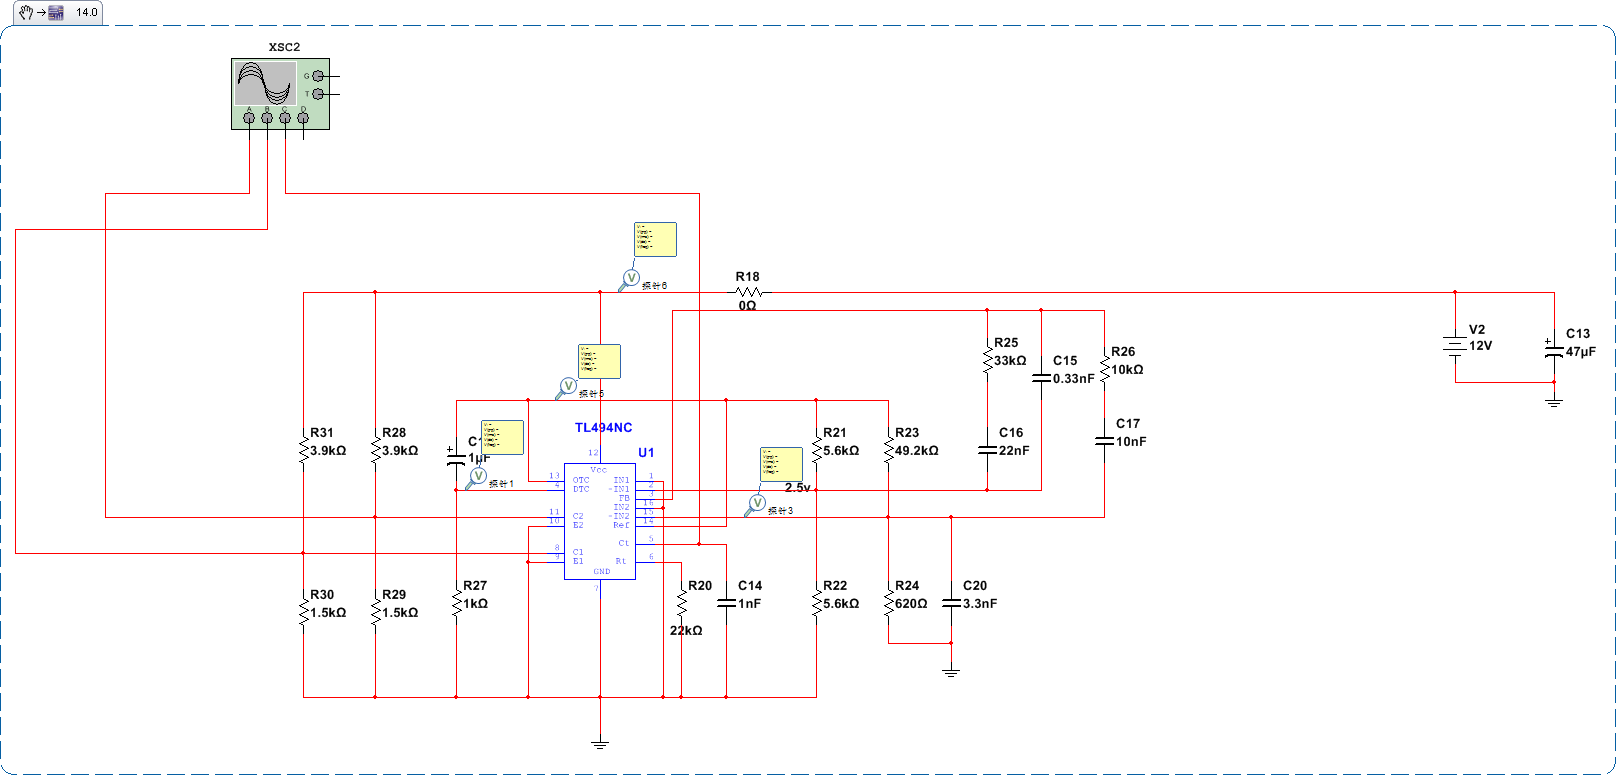Select resistor R24 symbol
Screen dimensions: 1616x775
888,603
